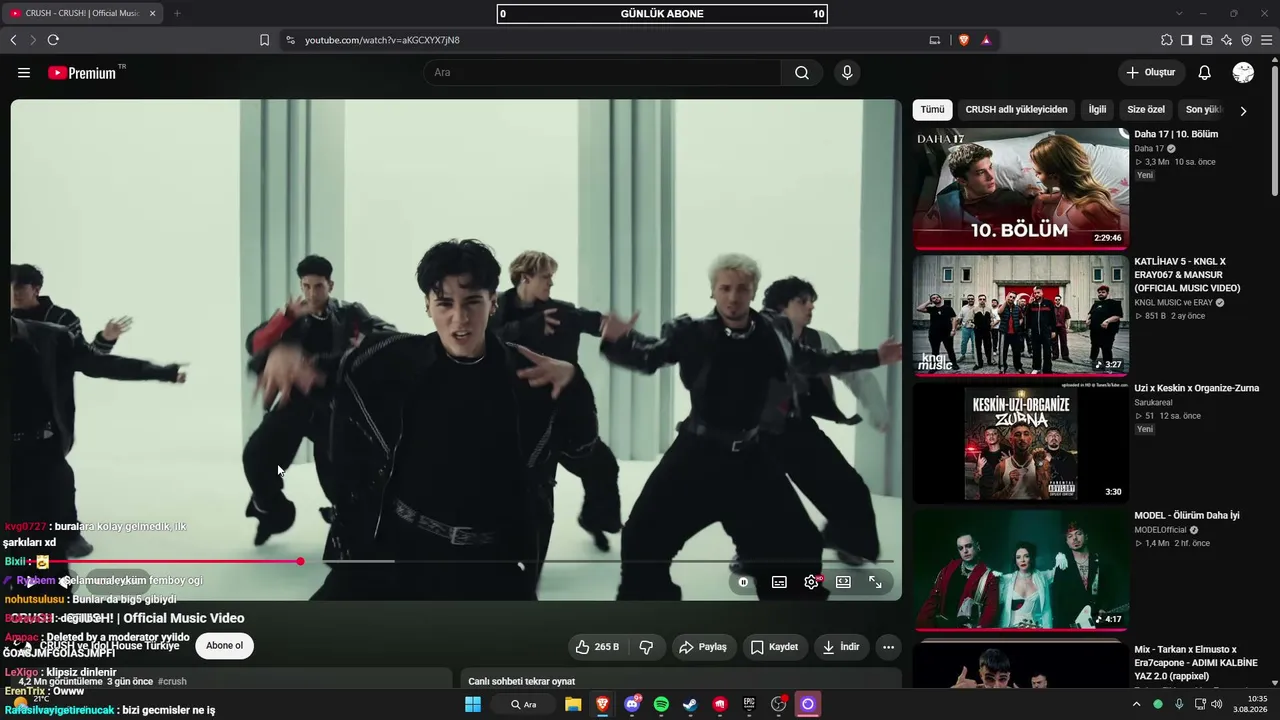Show hidden system tray icons
This screenshot has height=720, width=1280.
point(1136,705)
